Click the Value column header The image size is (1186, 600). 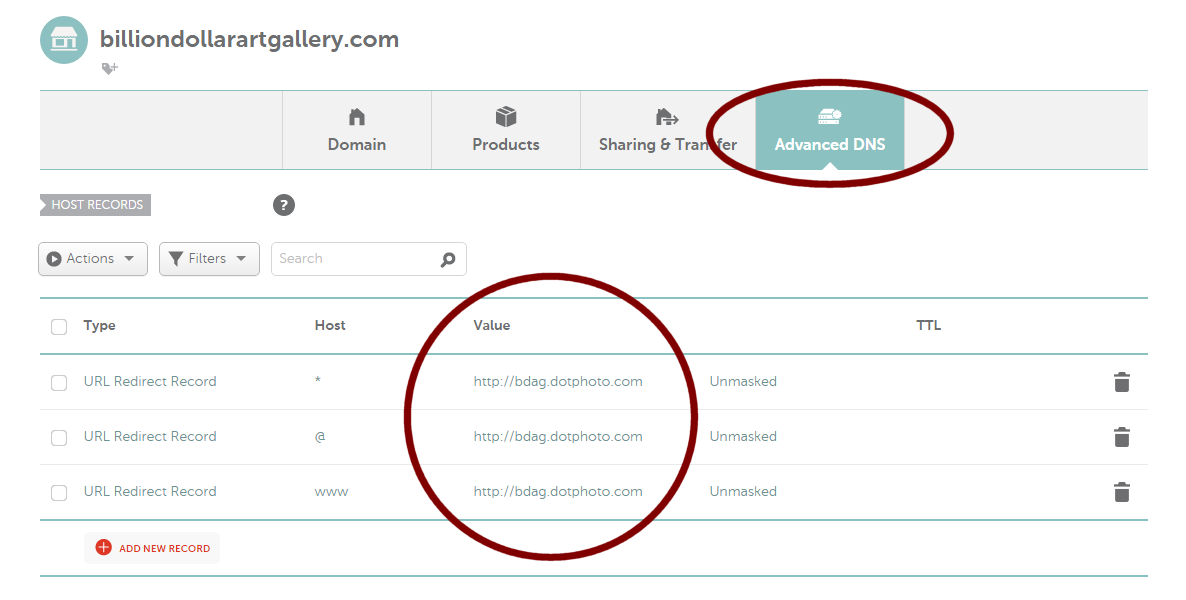pyautogui.click(x=492, y=325)
